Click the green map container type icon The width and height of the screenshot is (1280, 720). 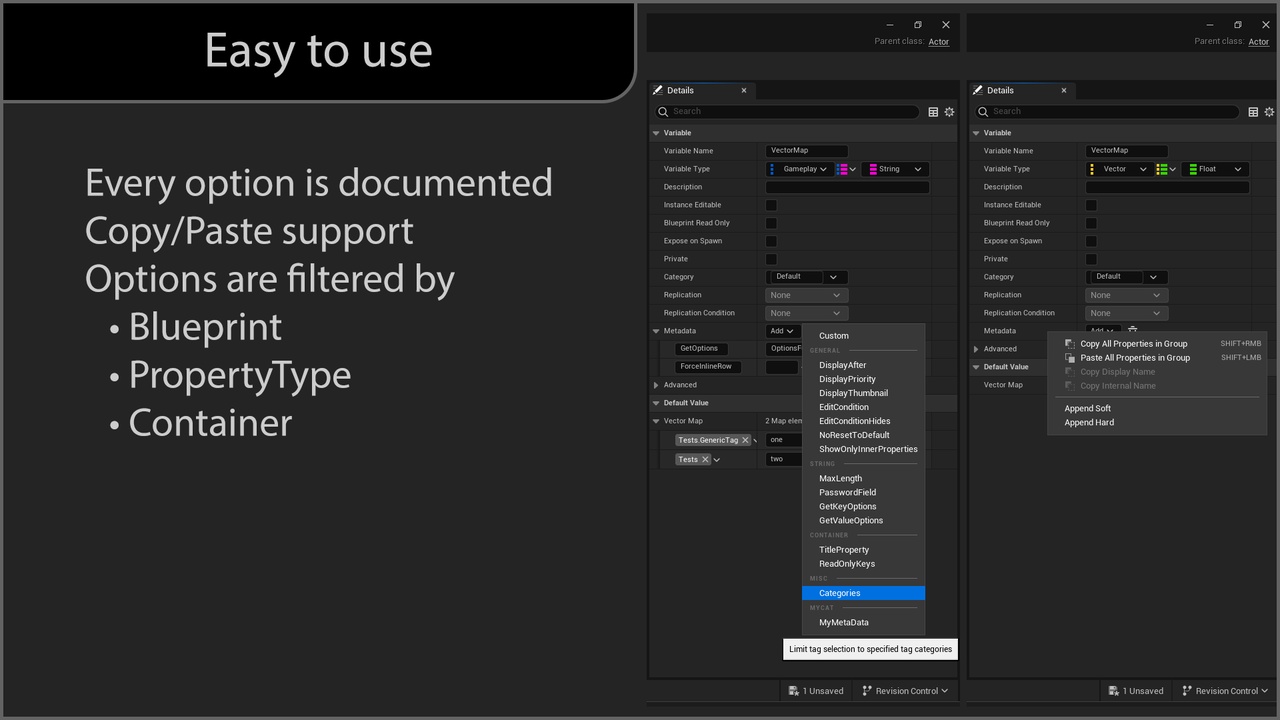tap(1162, 169)
